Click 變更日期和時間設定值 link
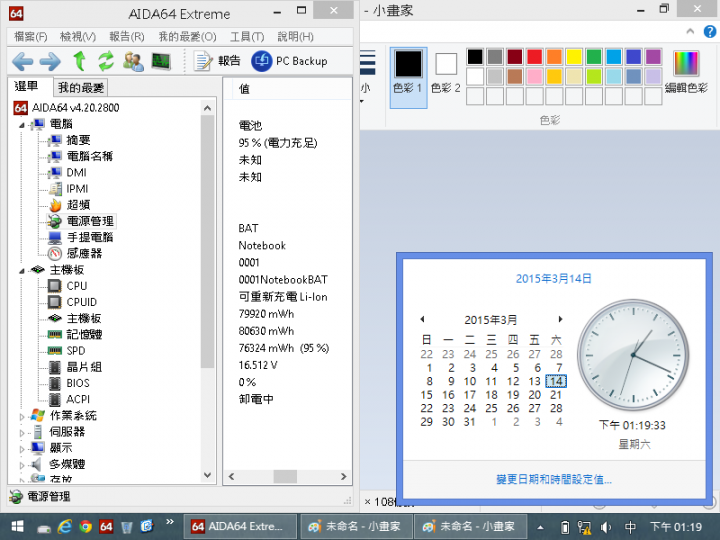 coord(554,480)
